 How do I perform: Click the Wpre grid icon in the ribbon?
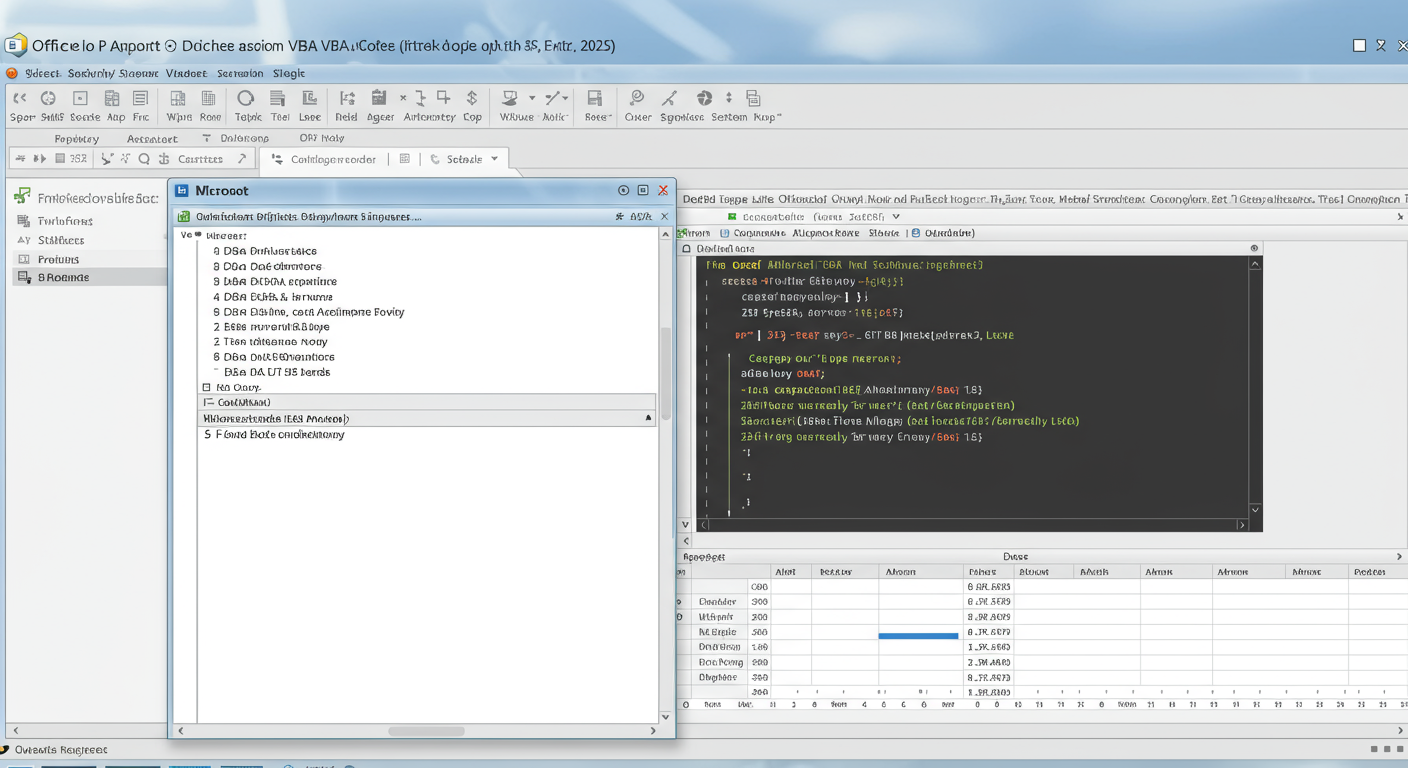178,99
